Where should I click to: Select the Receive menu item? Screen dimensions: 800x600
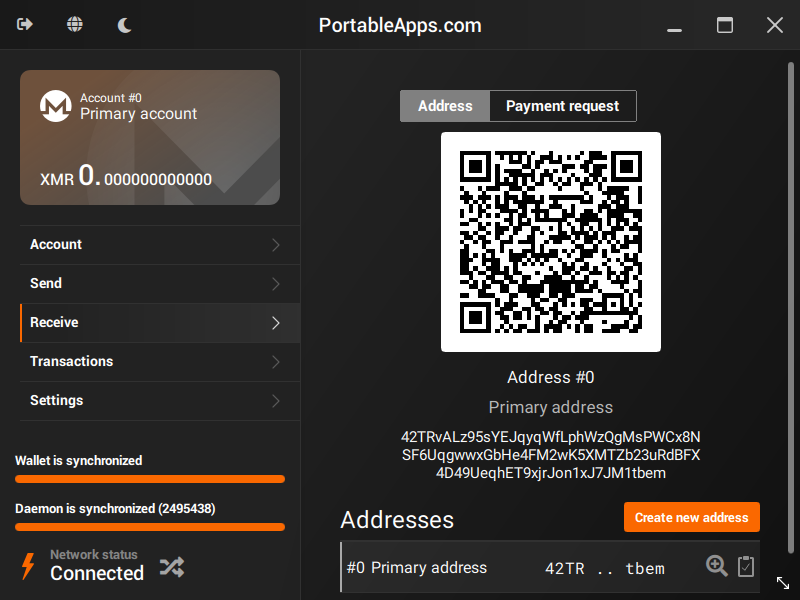pos(54,322)
